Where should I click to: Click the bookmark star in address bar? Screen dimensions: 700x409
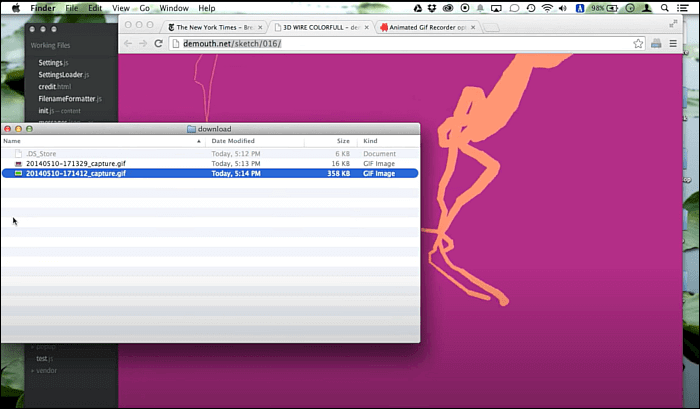pos(638,44)
